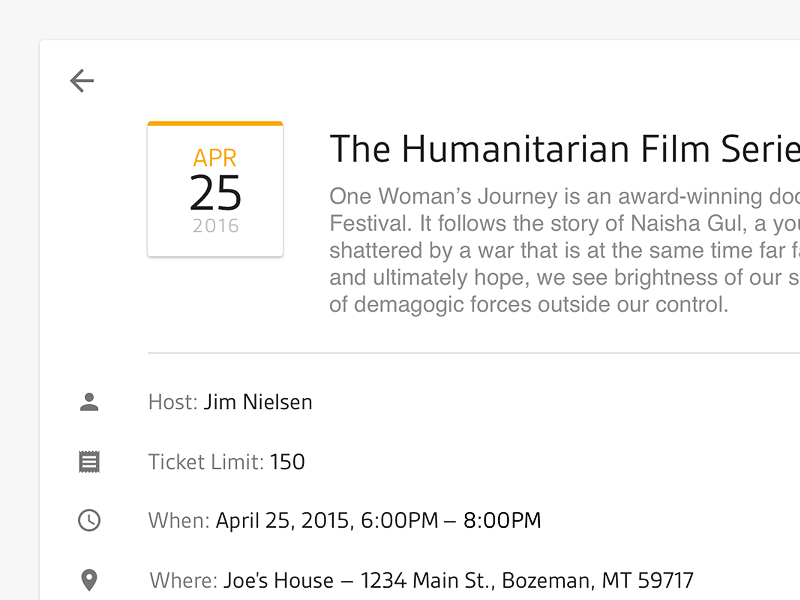Click the ticket limit value 150
This screenshot has width=800, height=600.
point(287,462)
